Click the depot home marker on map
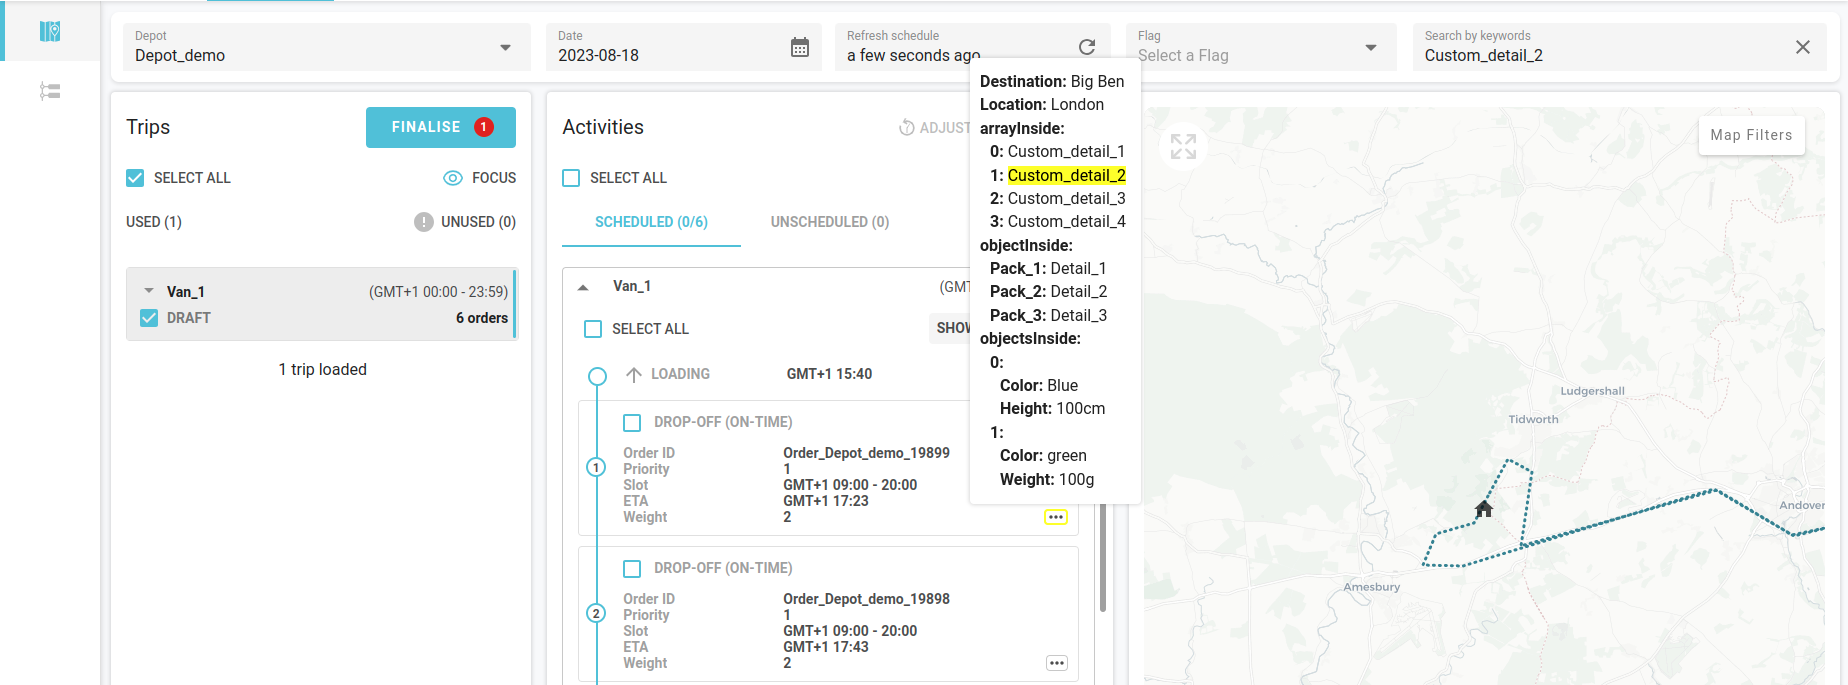 (x=1484, y=509)
